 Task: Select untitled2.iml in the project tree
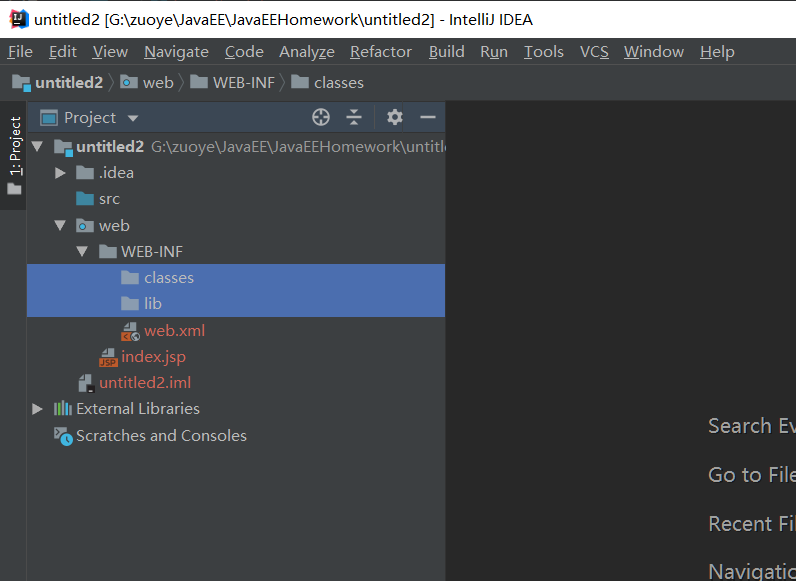(145, 383)
